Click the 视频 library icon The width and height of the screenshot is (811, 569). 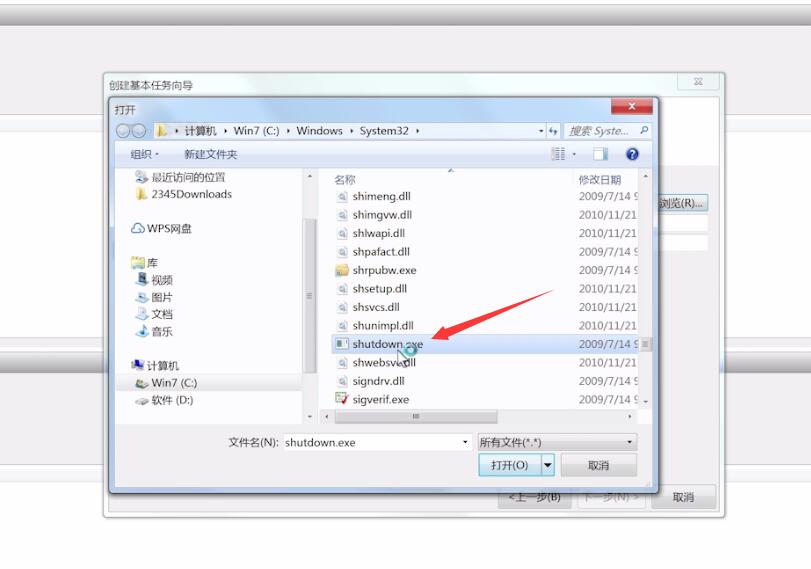(x=142, y=279)
